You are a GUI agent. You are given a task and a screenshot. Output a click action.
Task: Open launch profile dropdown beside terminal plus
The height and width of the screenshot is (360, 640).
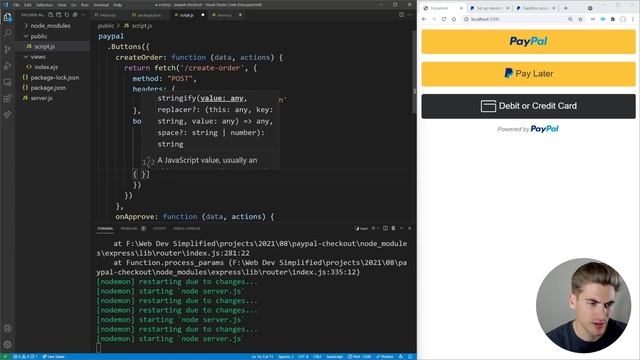[x=378, y=228]
